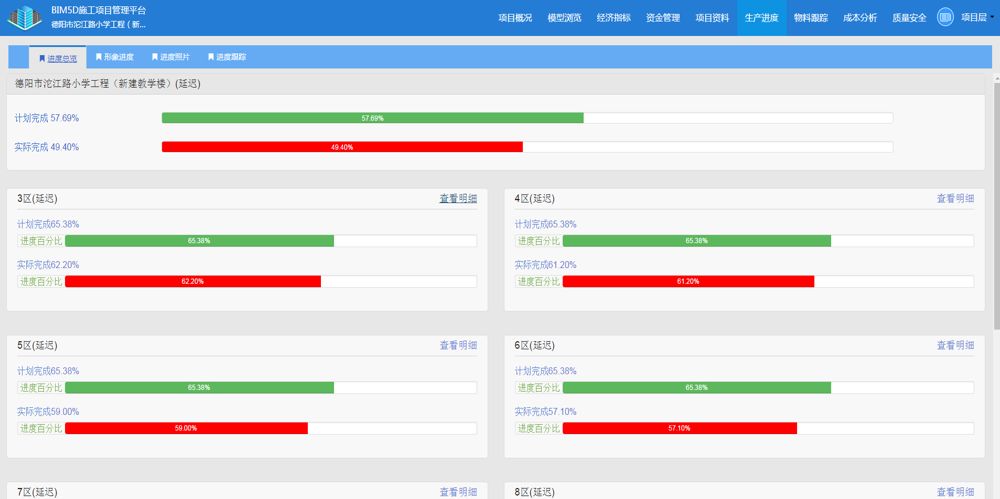
Task: Click the BIM5D施工项目管理平台 title text
Action: click(99, 11)
